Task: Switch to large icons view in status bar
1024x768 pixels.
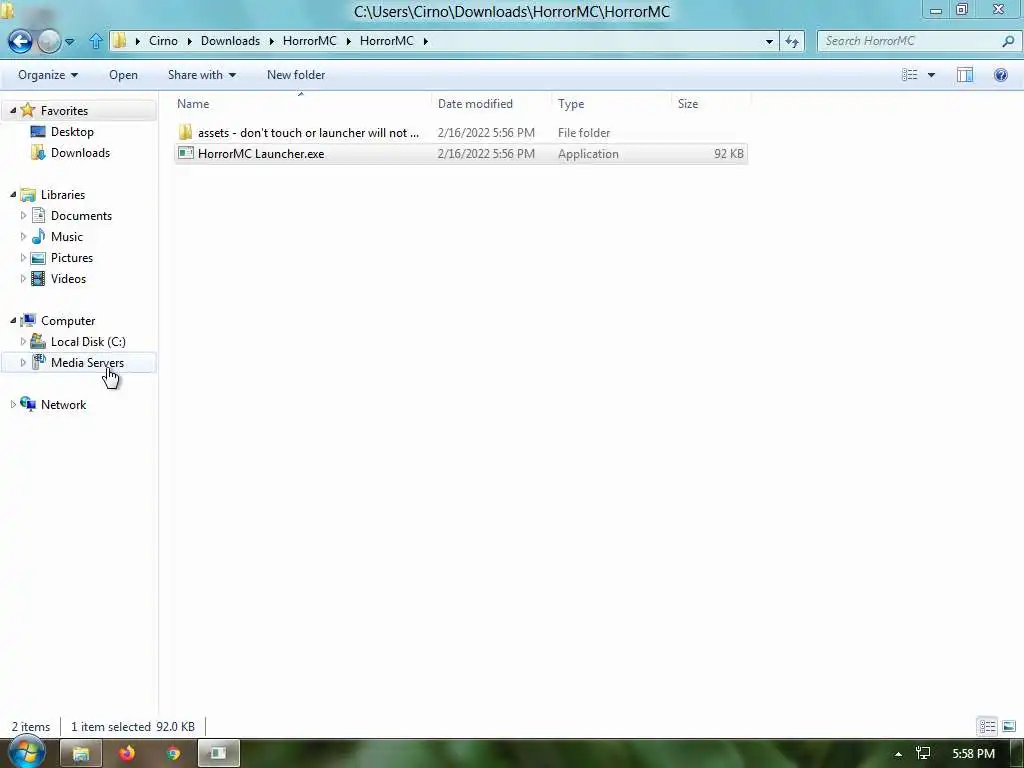Action: tap(1009, 726)
